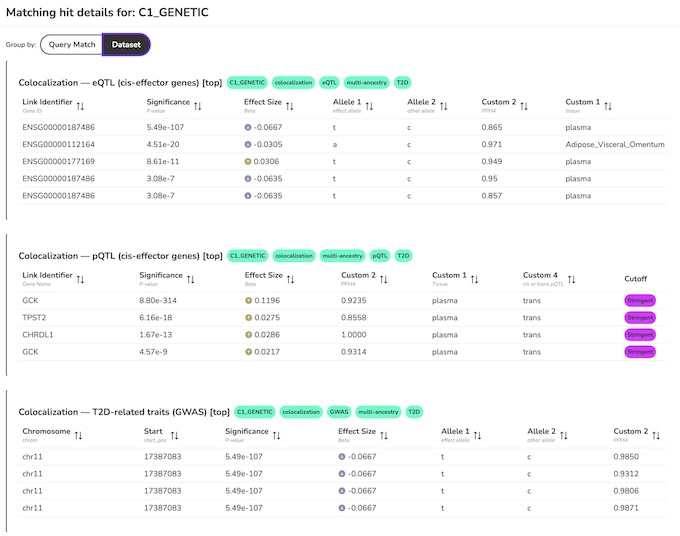Click P-value 8.80e-314 cell
The image size is (680, 536).
158,300
